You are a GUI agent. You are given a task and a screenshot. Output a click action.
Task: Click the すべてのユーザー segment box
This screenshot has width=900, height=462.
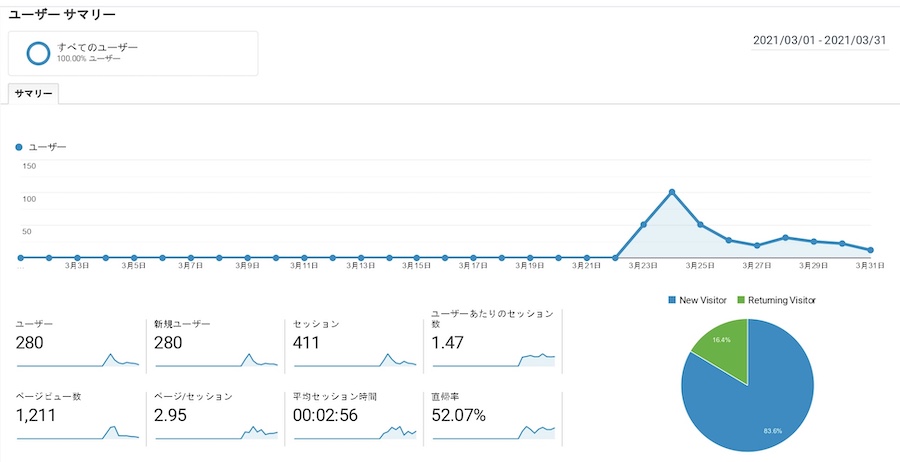pos(133,53)
